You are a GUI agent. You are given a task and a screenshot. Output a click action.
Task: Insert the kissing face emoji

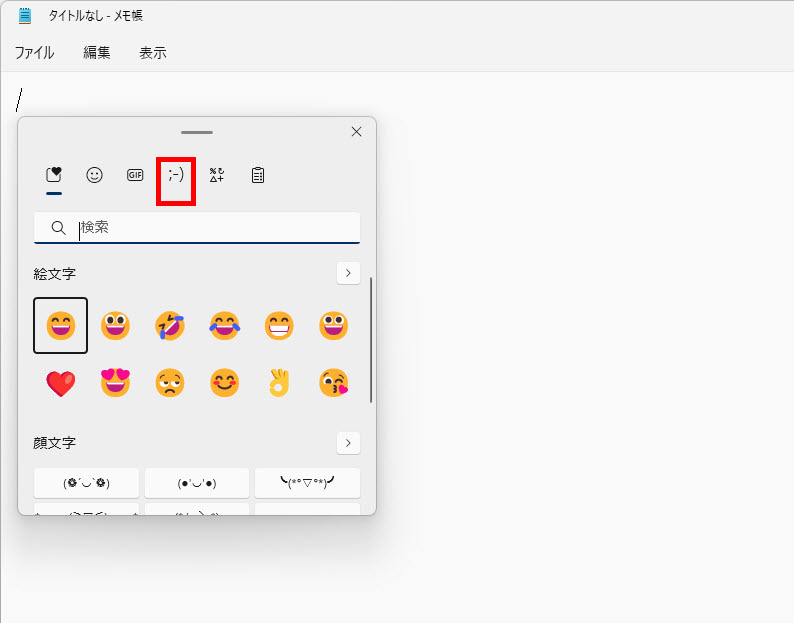tap(333, 383)
